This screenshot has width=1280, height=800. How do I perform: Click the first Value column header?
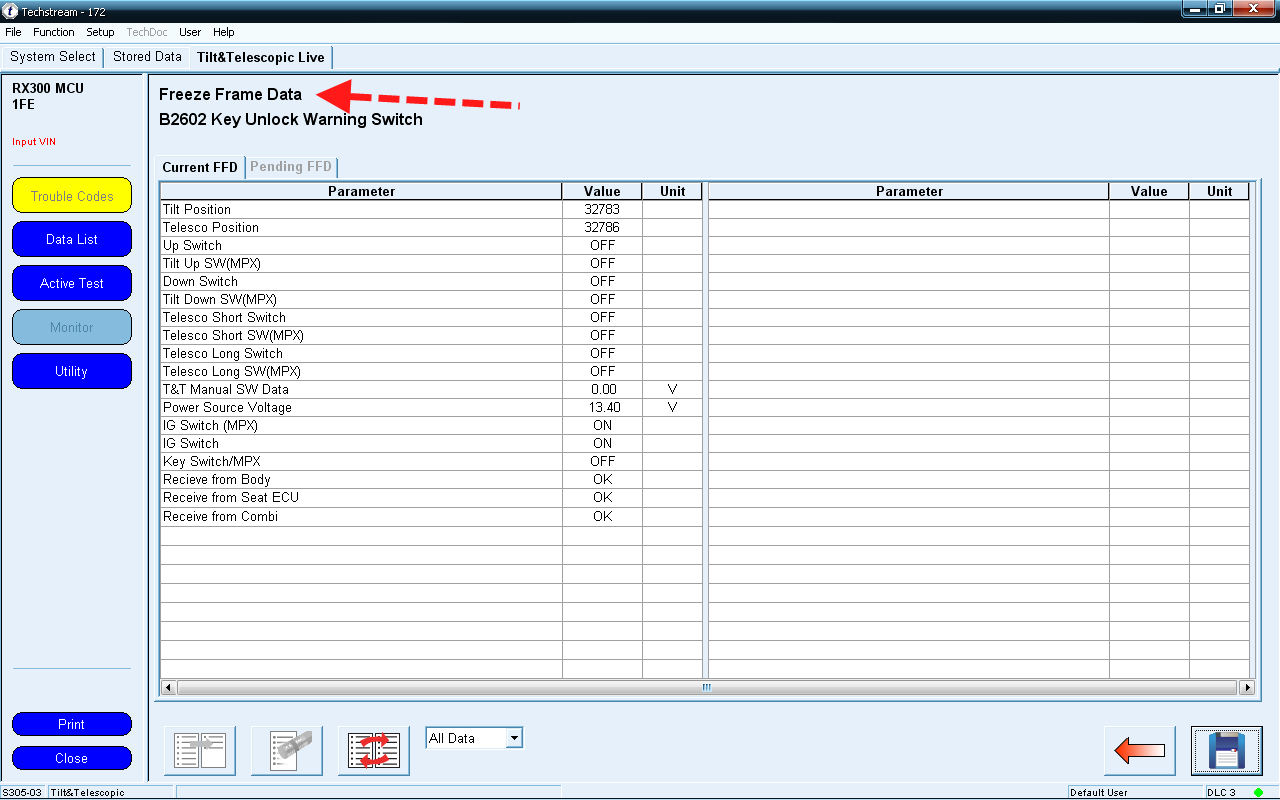click(x=602, y=191)
